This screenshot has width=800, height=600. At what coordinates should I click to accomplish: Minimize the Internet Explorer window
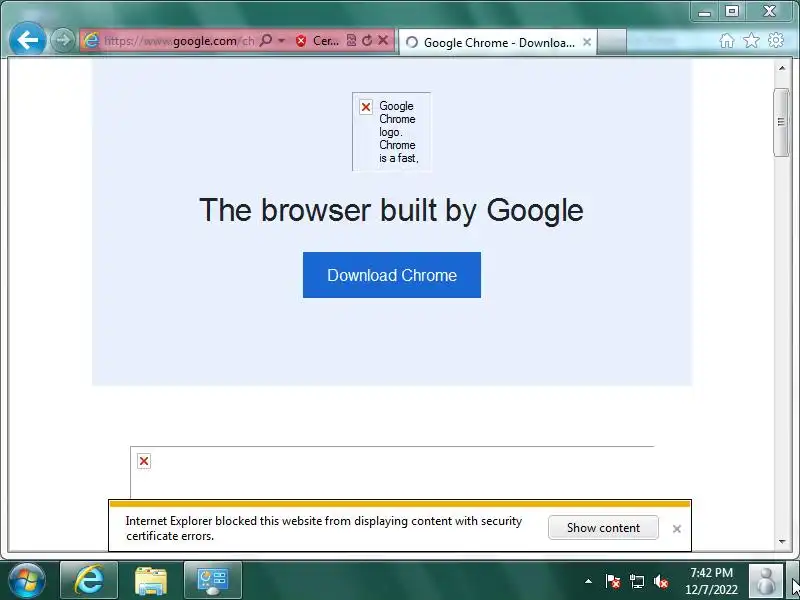(705, 12)
